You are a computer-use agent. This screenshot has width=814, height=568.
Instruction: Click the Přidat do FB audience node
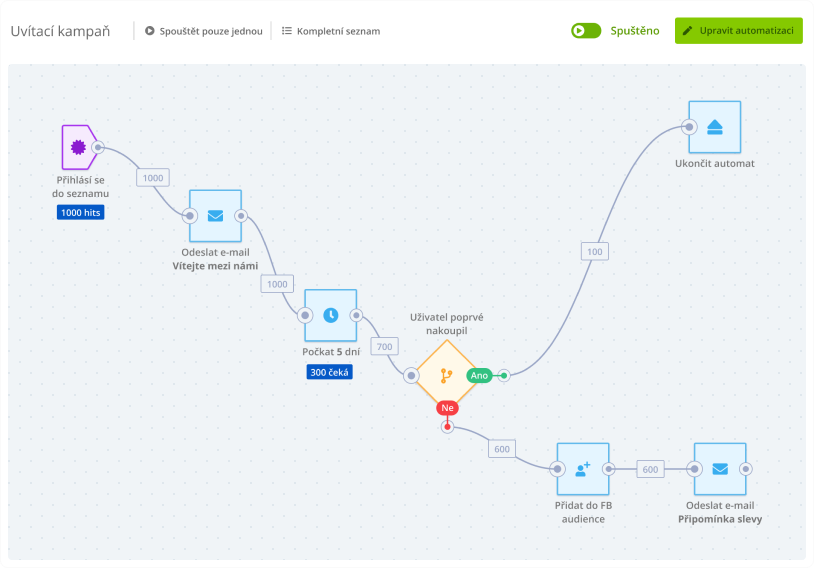pyautogui.click(x=582, y=469)
